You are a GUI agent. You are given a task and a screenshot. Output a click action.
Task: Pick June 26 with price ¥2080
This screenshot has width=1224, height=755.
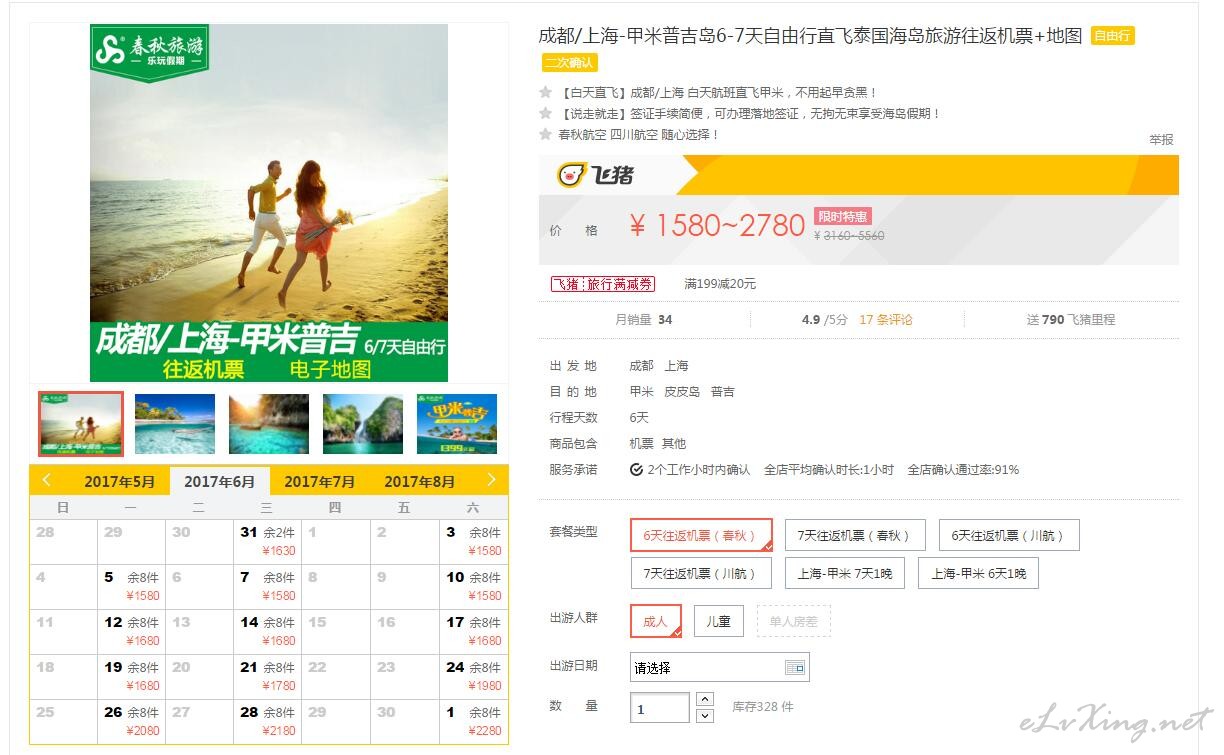tap(131, 722)
